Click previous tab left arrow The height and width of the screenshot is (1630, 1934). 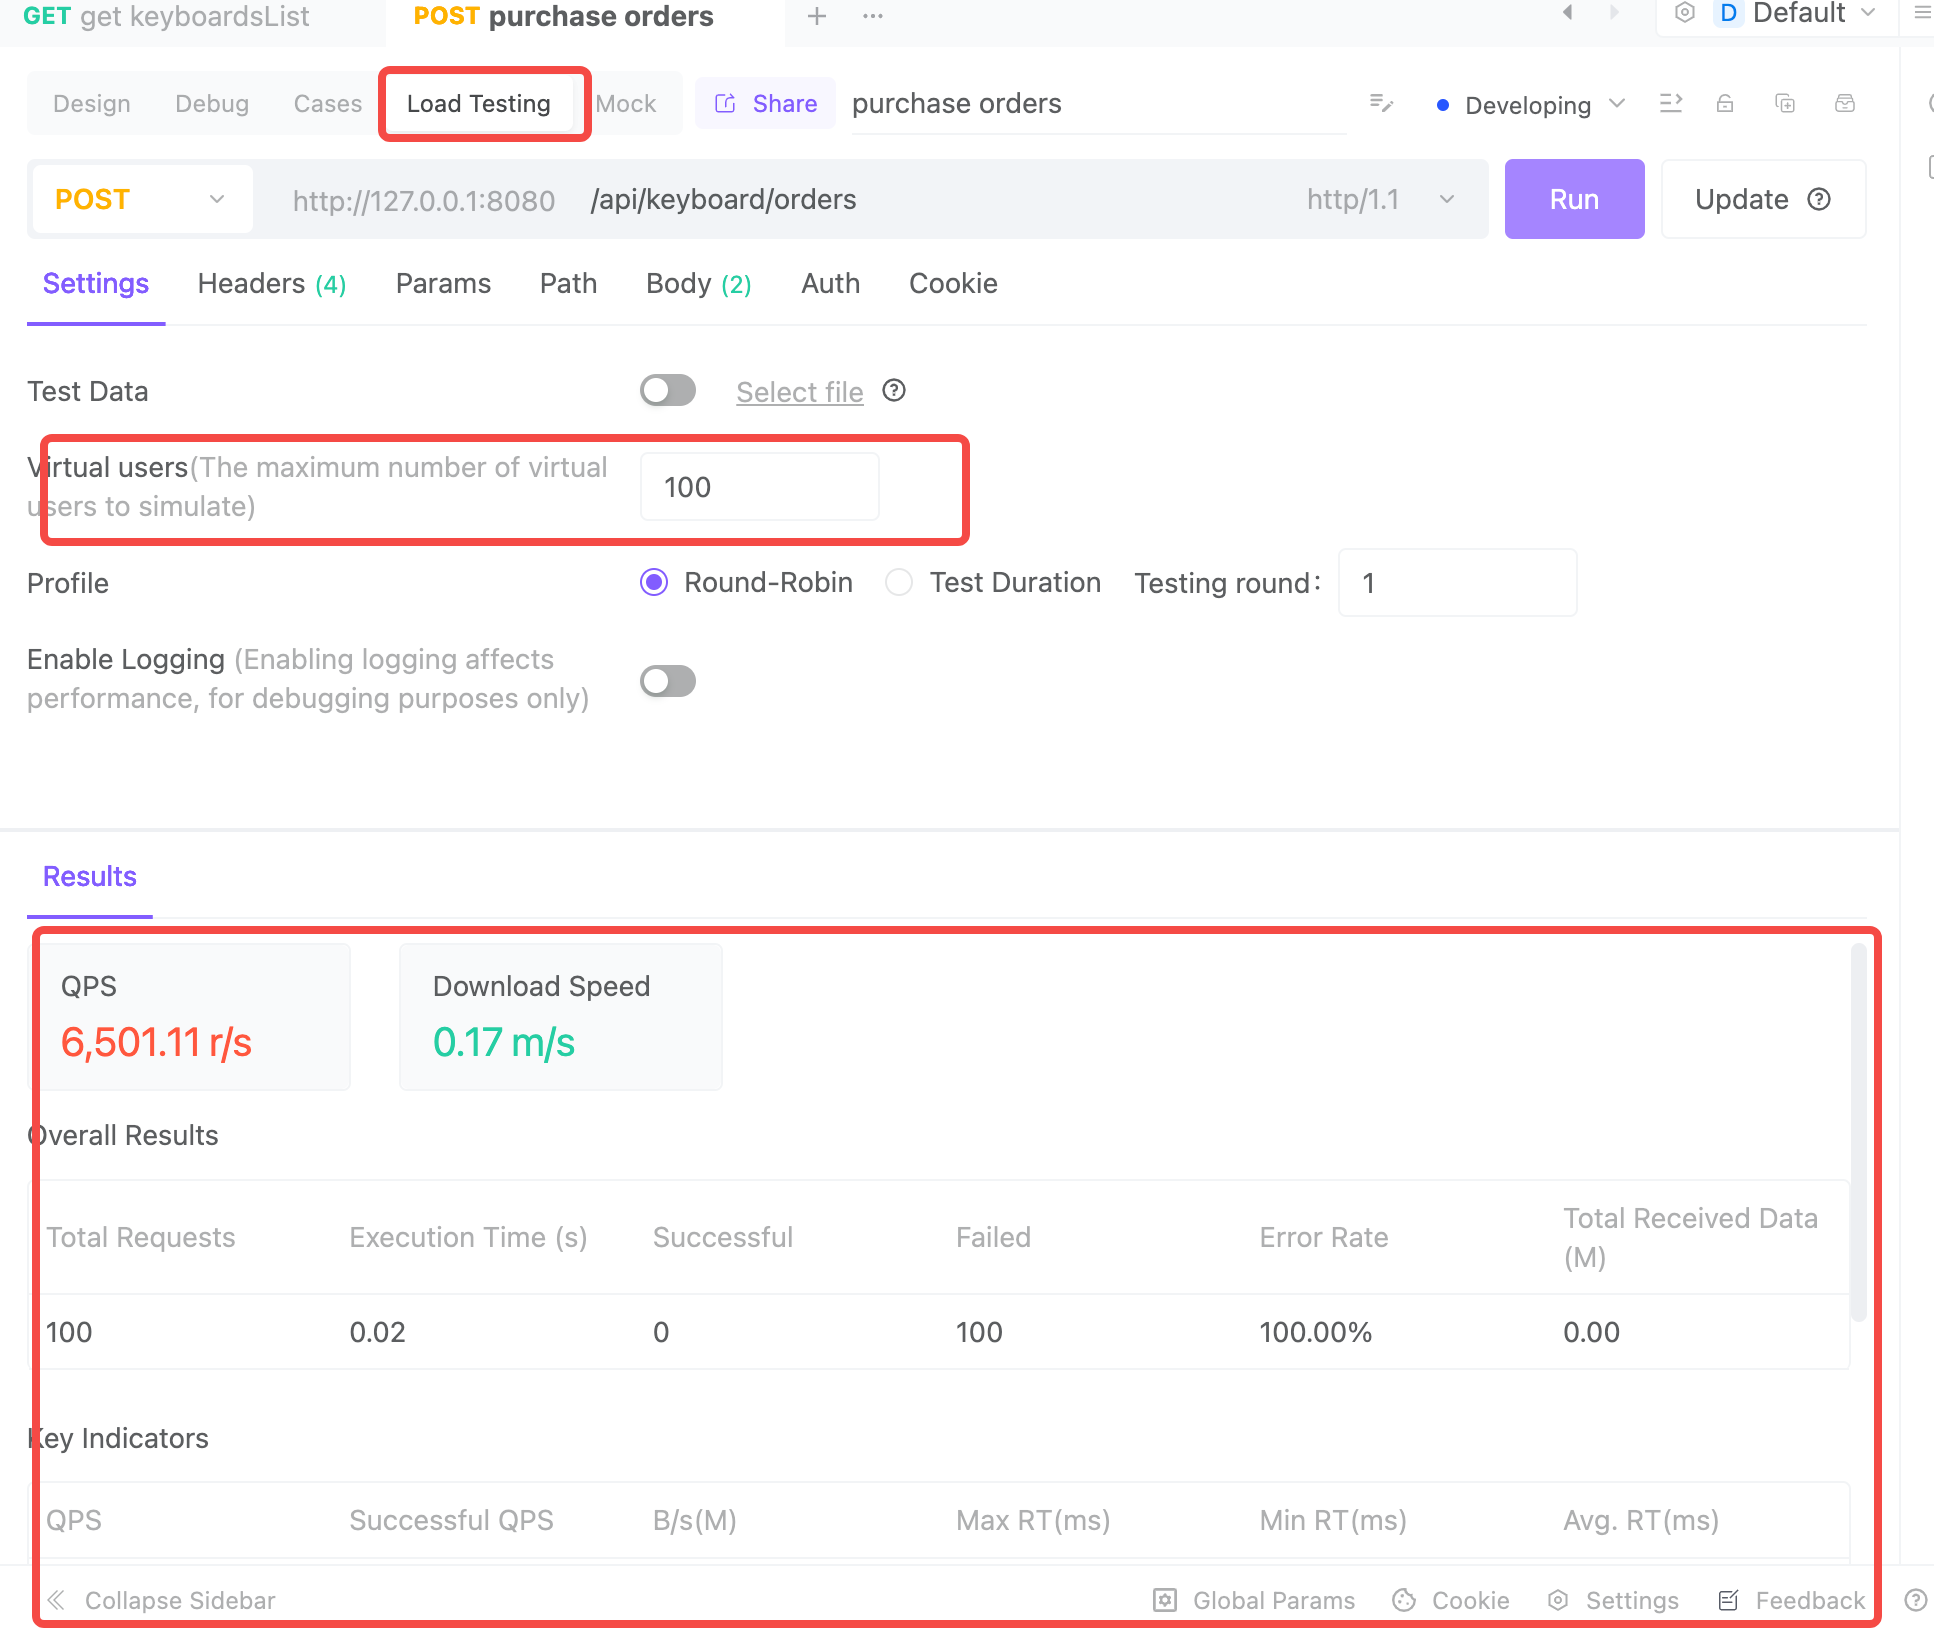click(x=1568, y=13)
